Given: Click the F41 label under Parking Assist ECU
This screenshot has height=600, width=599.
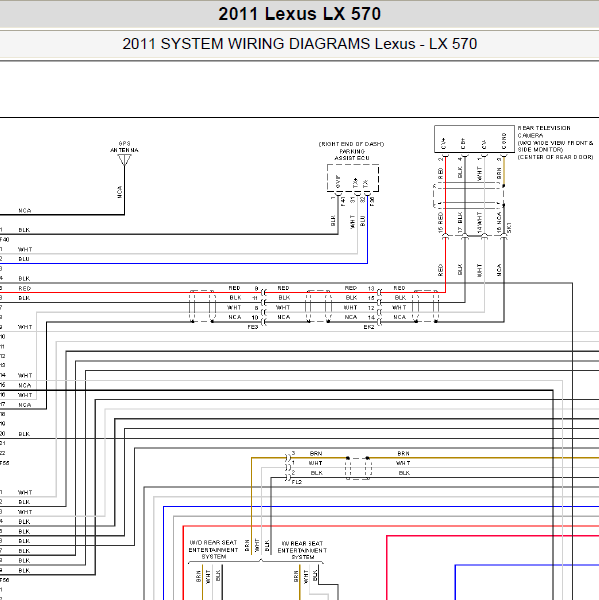Looking at the screenshot, I should tap(343, 201).
